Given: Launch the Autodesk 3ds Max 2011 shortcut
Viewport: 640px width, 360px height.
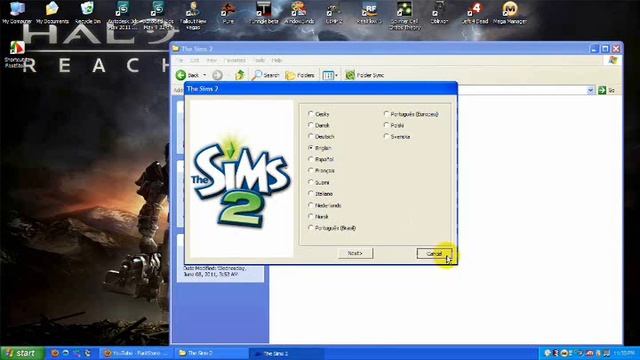Looking at the screenshot, I should click(x=122, y=16).
